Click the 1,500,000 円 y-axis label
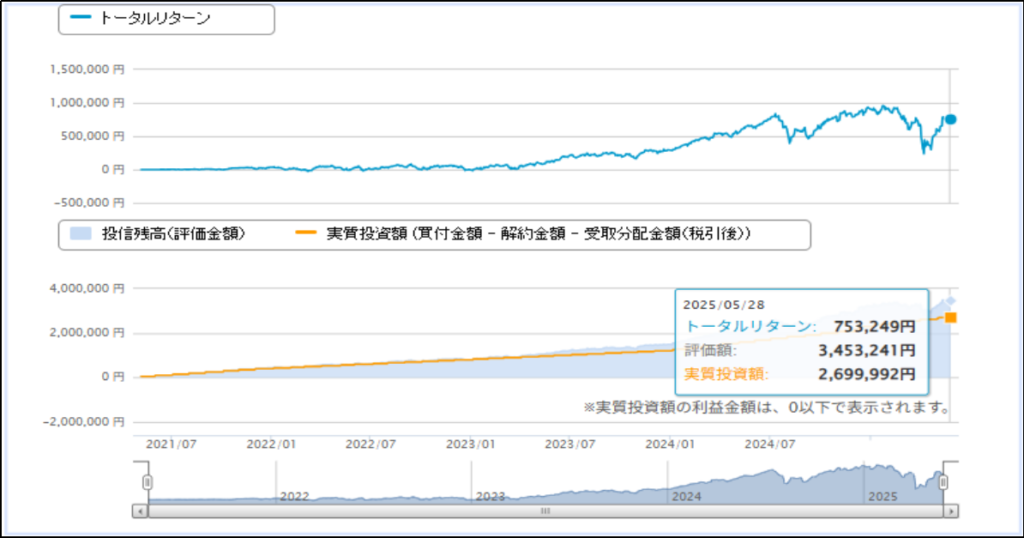Image resolution: width=1024 pixels, height=538 pixels. tap(87, 69)
